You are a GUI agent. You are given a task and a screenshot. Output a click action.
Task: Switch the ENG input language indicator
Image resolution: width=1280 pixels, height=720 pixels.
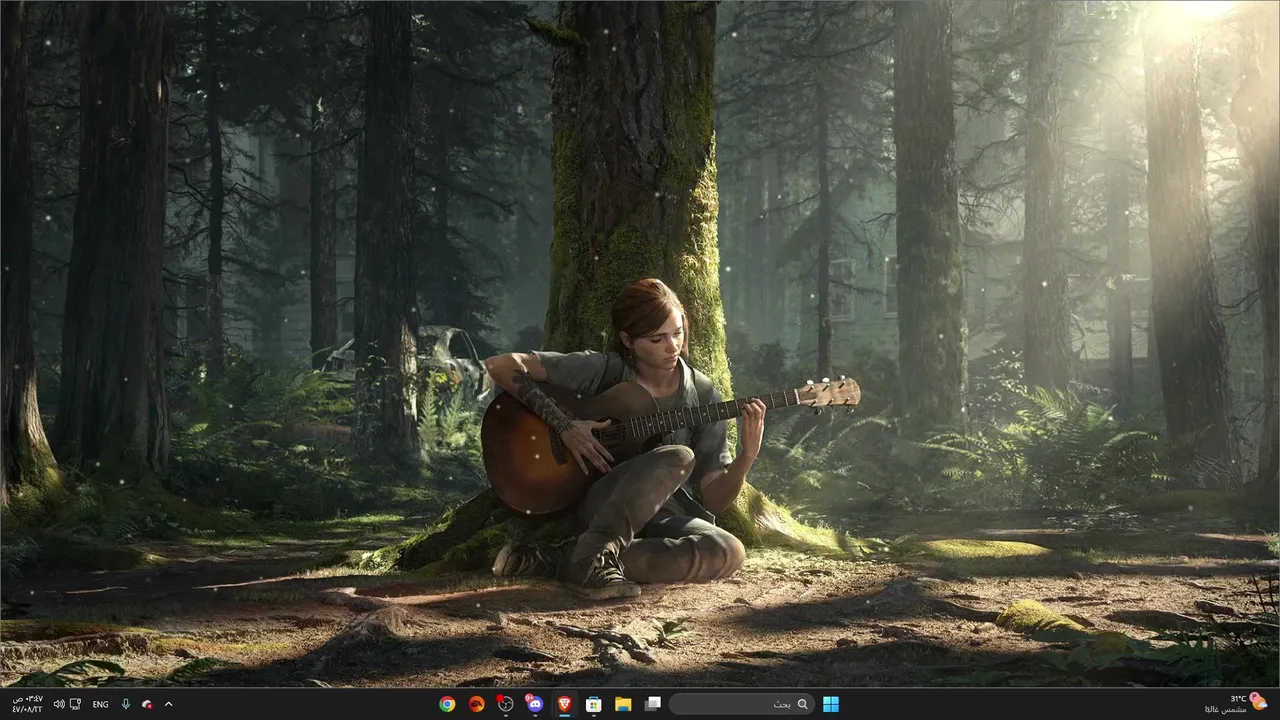[100, 704]
